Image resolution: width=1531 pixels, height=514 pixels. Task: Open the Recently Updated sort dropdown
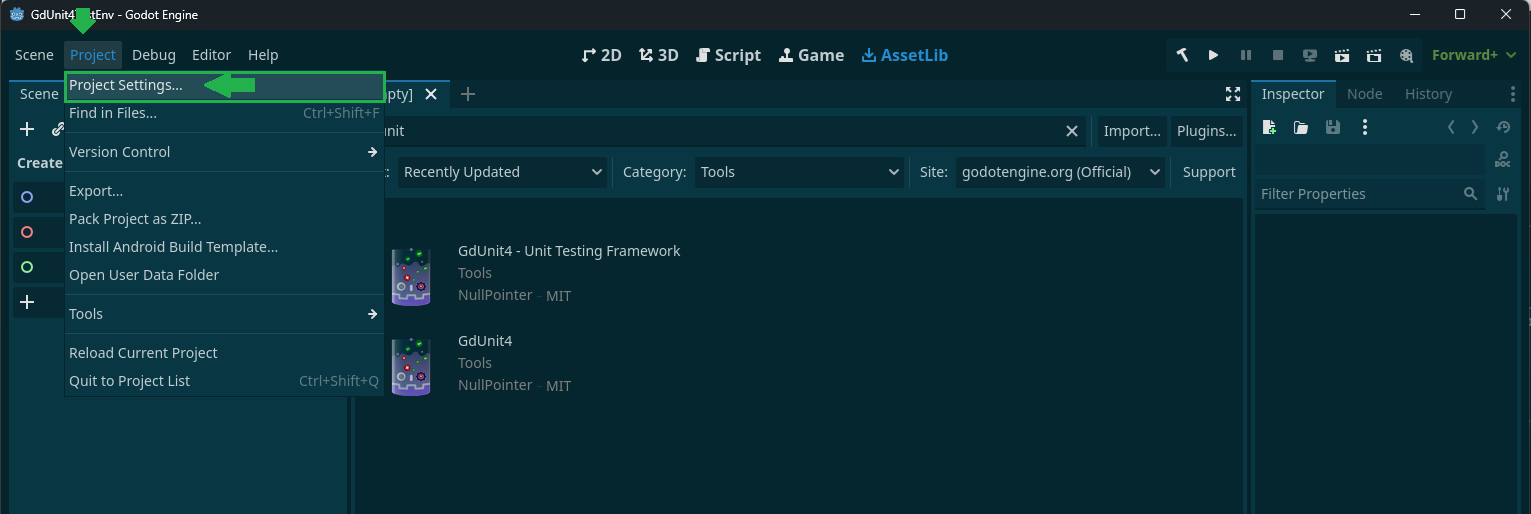tap(502, 172)
